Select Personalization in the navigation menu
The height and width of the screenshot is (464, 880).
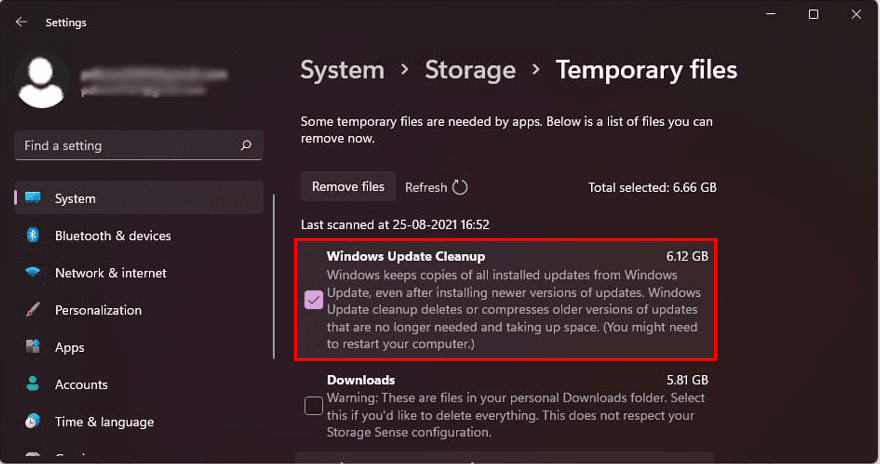click(x=98, y=310)
